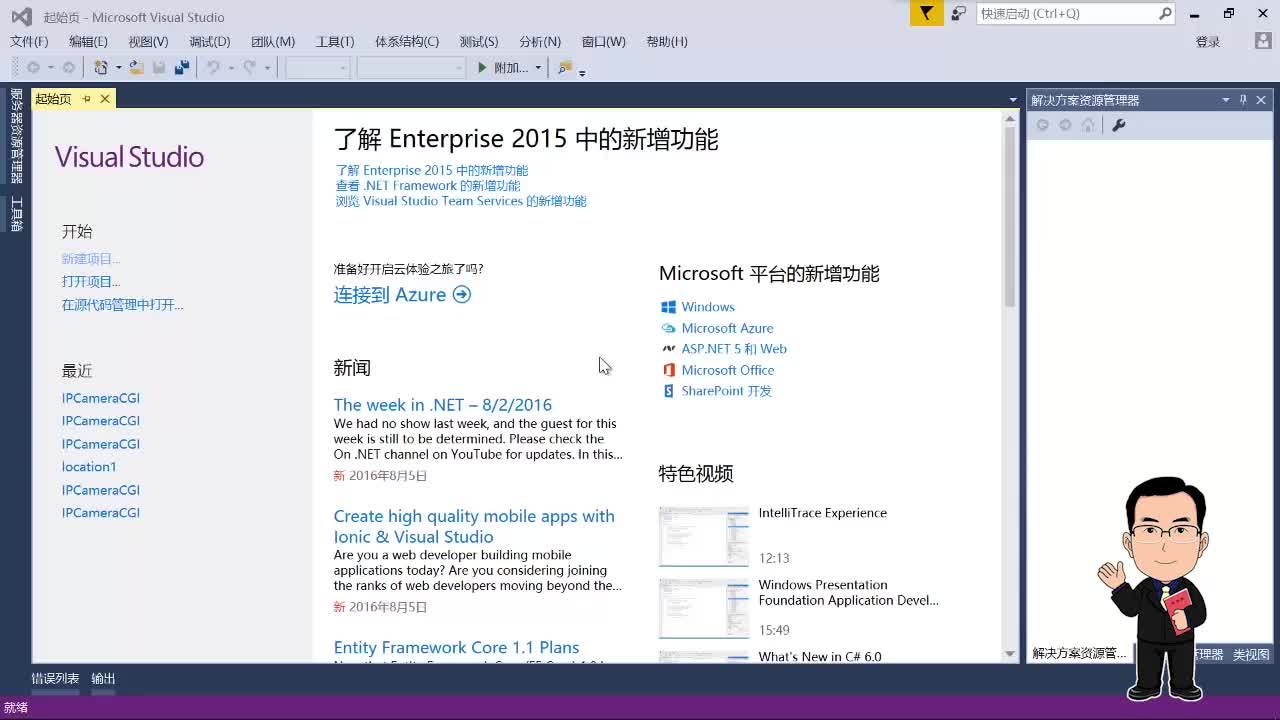Click the Start Page scroll-up arrow
The image size is (1280, 720).
tap(1010, 118)
